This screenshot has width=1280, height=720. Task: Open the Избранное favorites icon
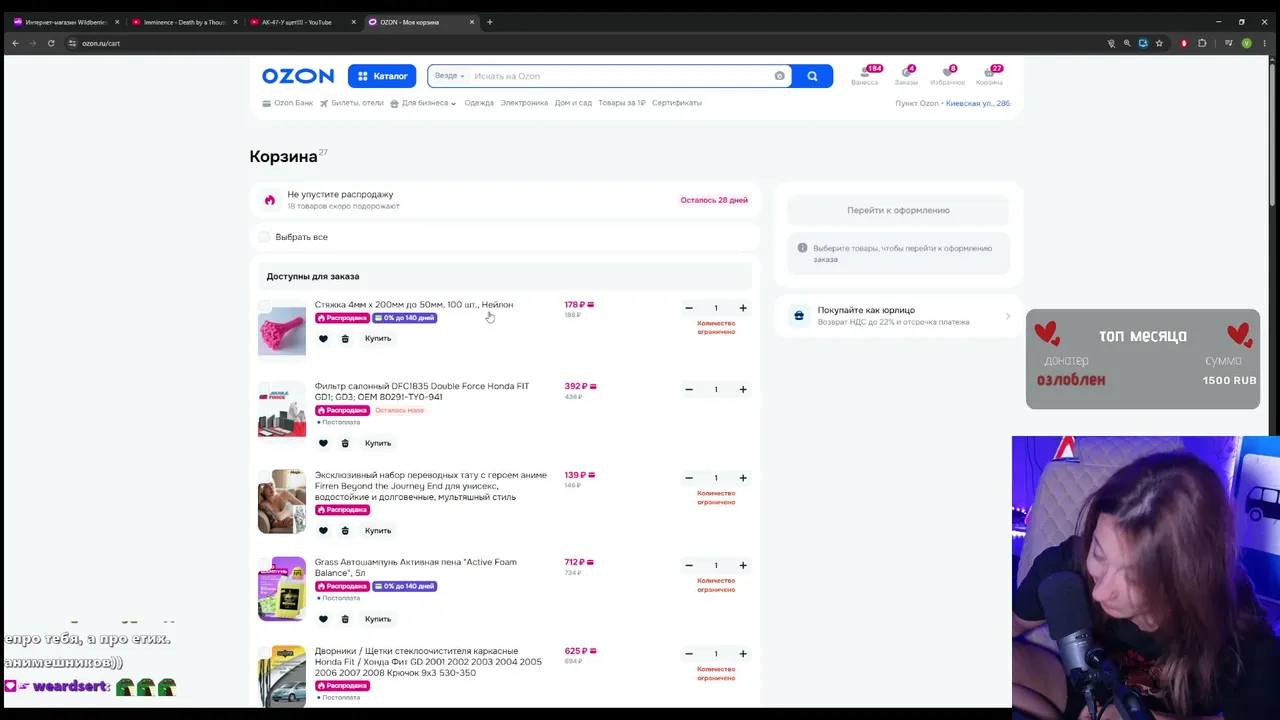point(948,75)
